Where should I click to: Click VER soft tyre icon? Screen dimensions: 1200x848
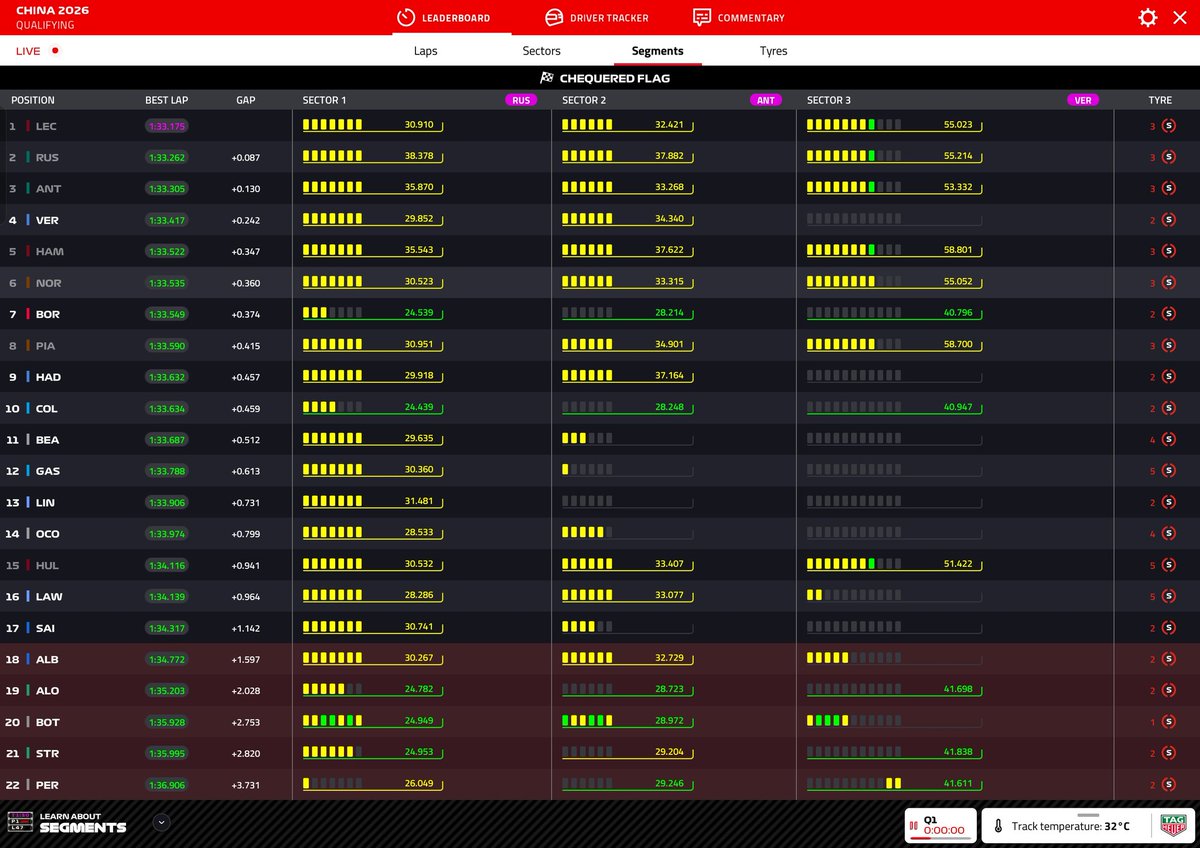[1168, 220]
